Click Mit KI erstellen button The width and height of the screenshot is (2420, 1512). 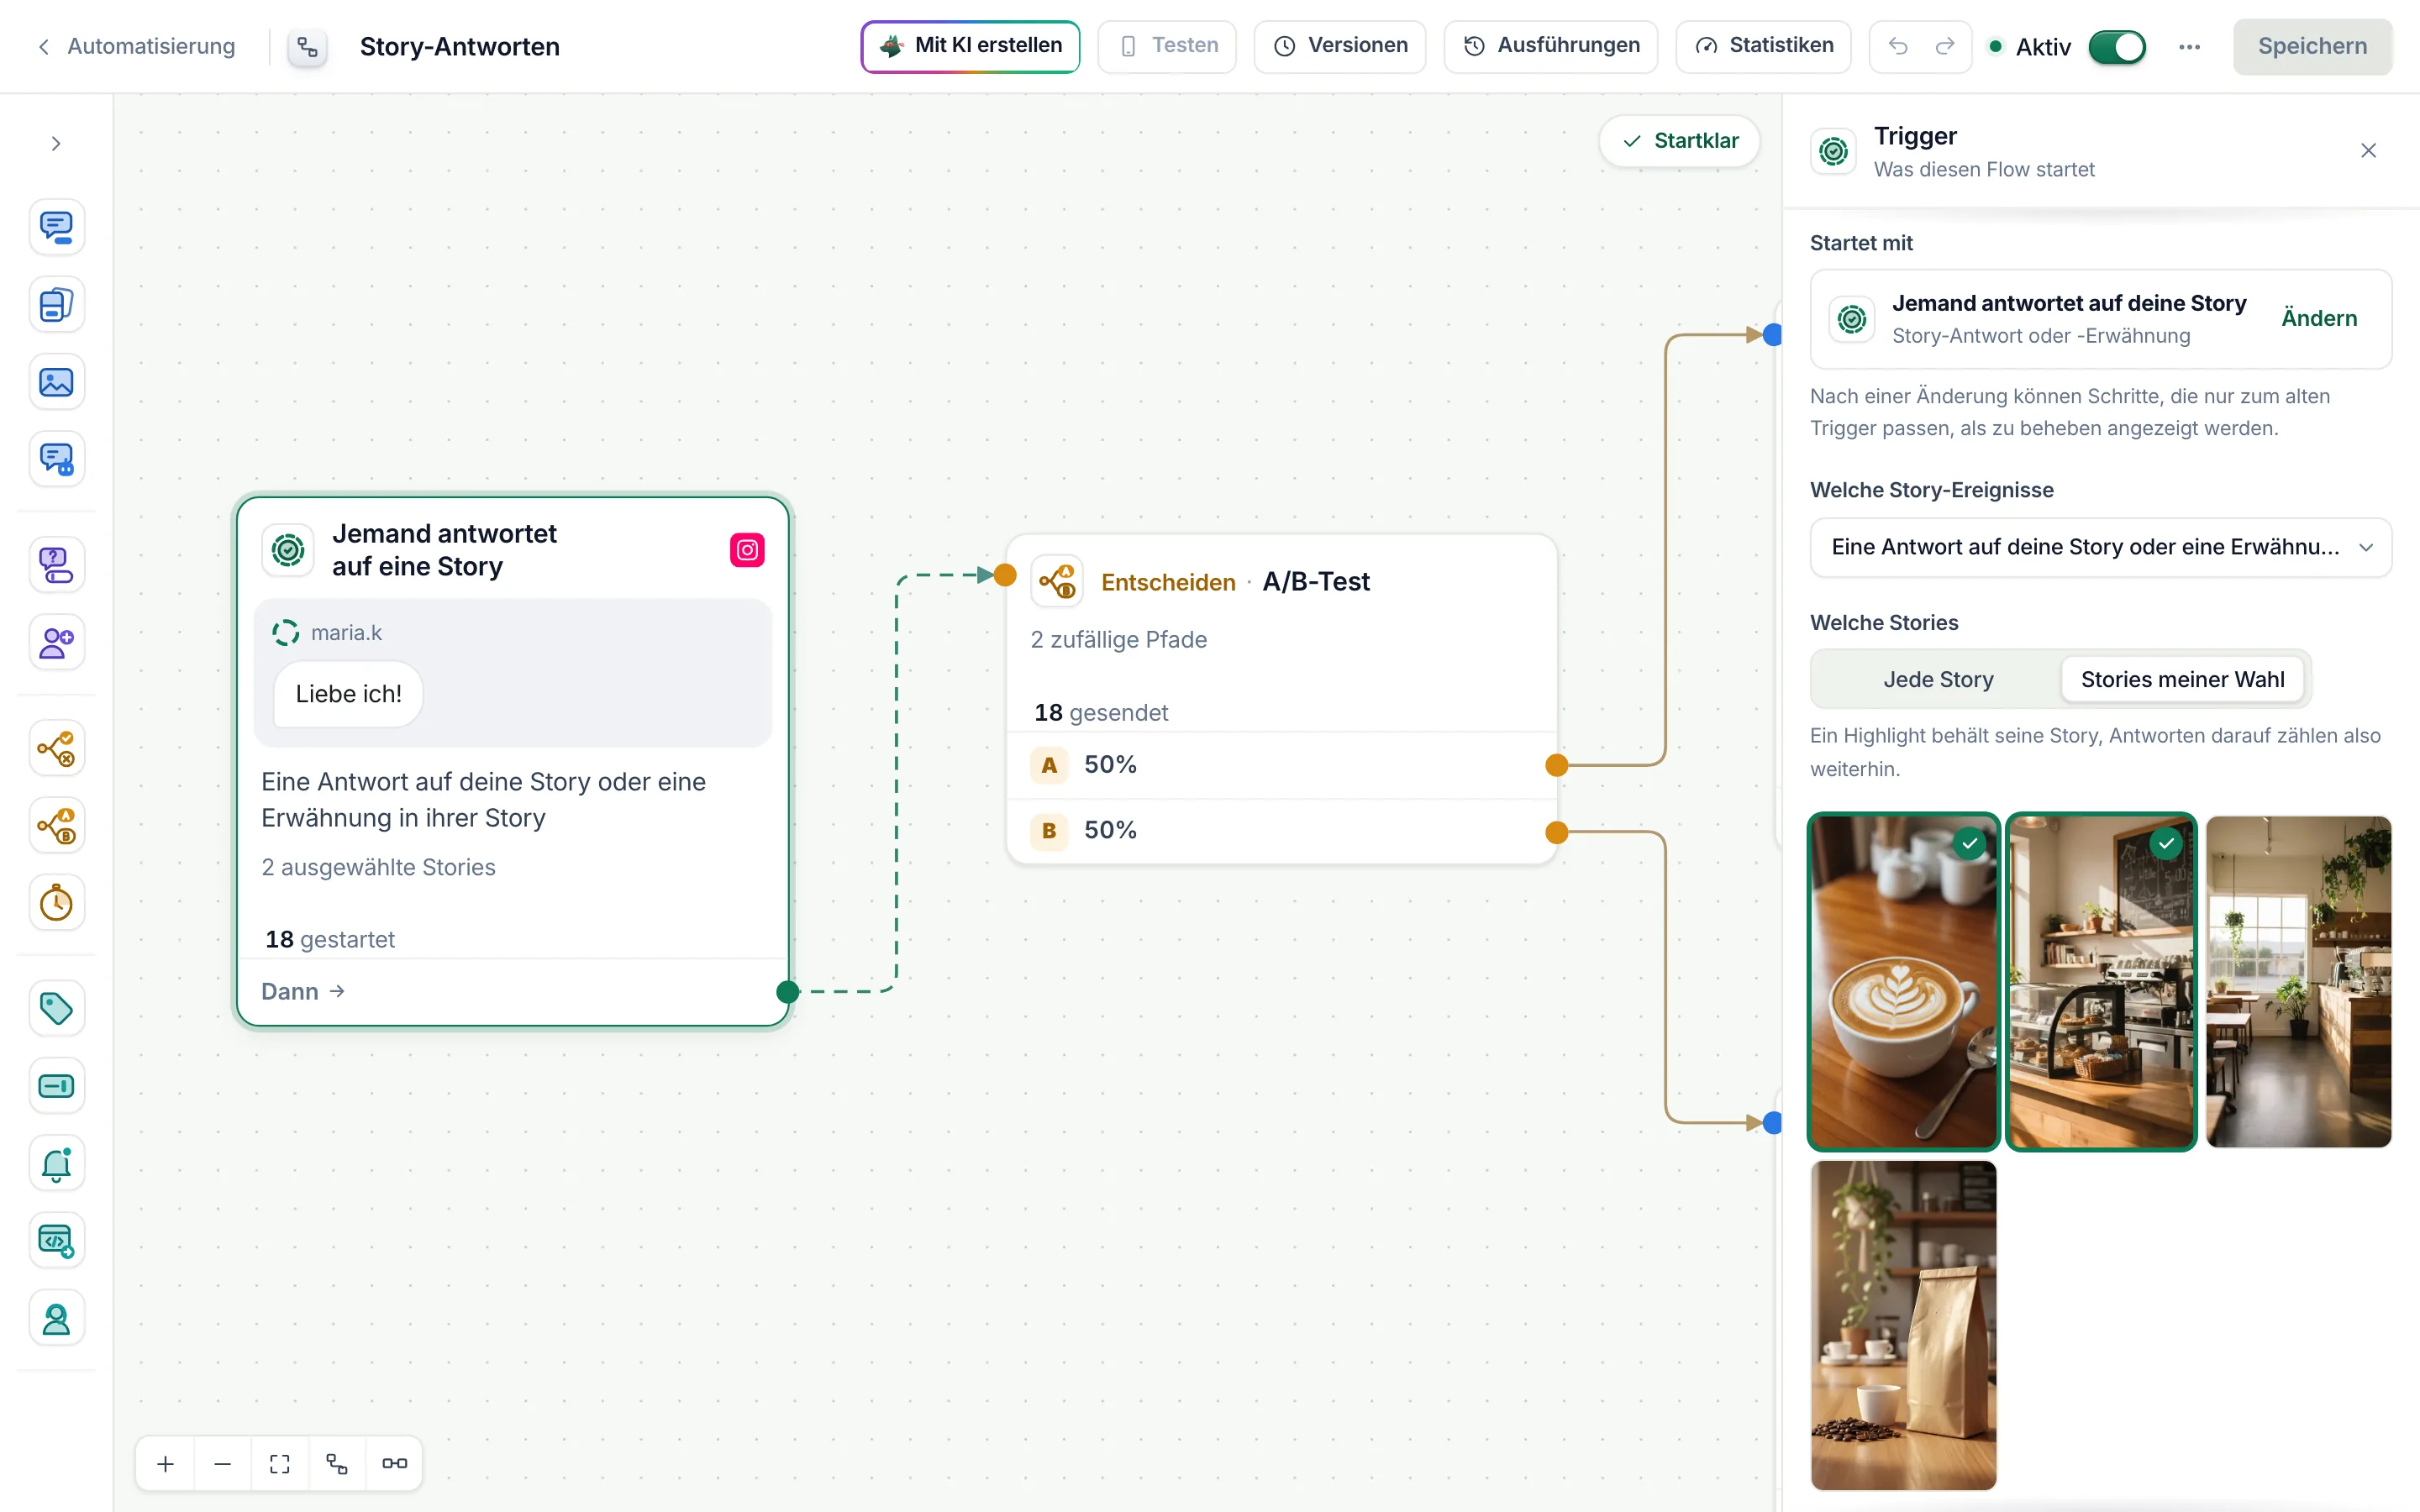(x=970, y=46)
